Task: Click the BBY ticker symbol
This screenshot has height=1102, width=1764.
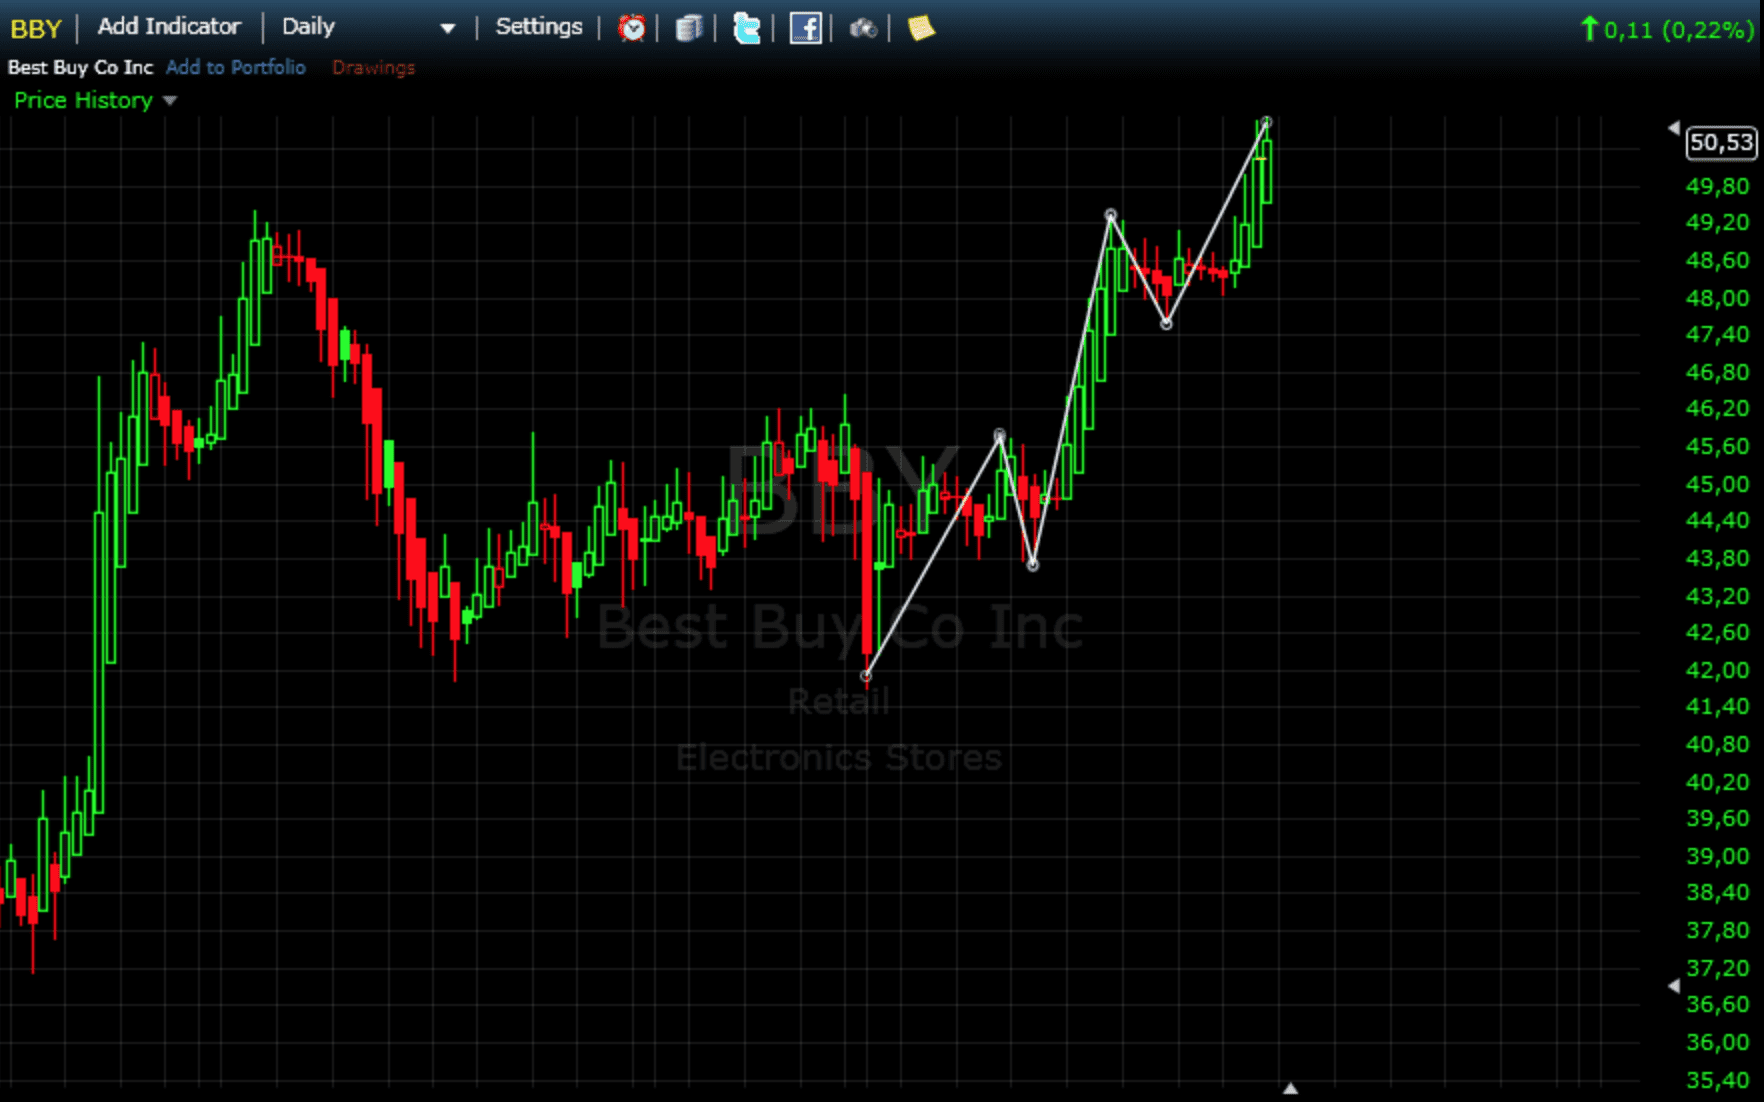Action: [36, 29]
